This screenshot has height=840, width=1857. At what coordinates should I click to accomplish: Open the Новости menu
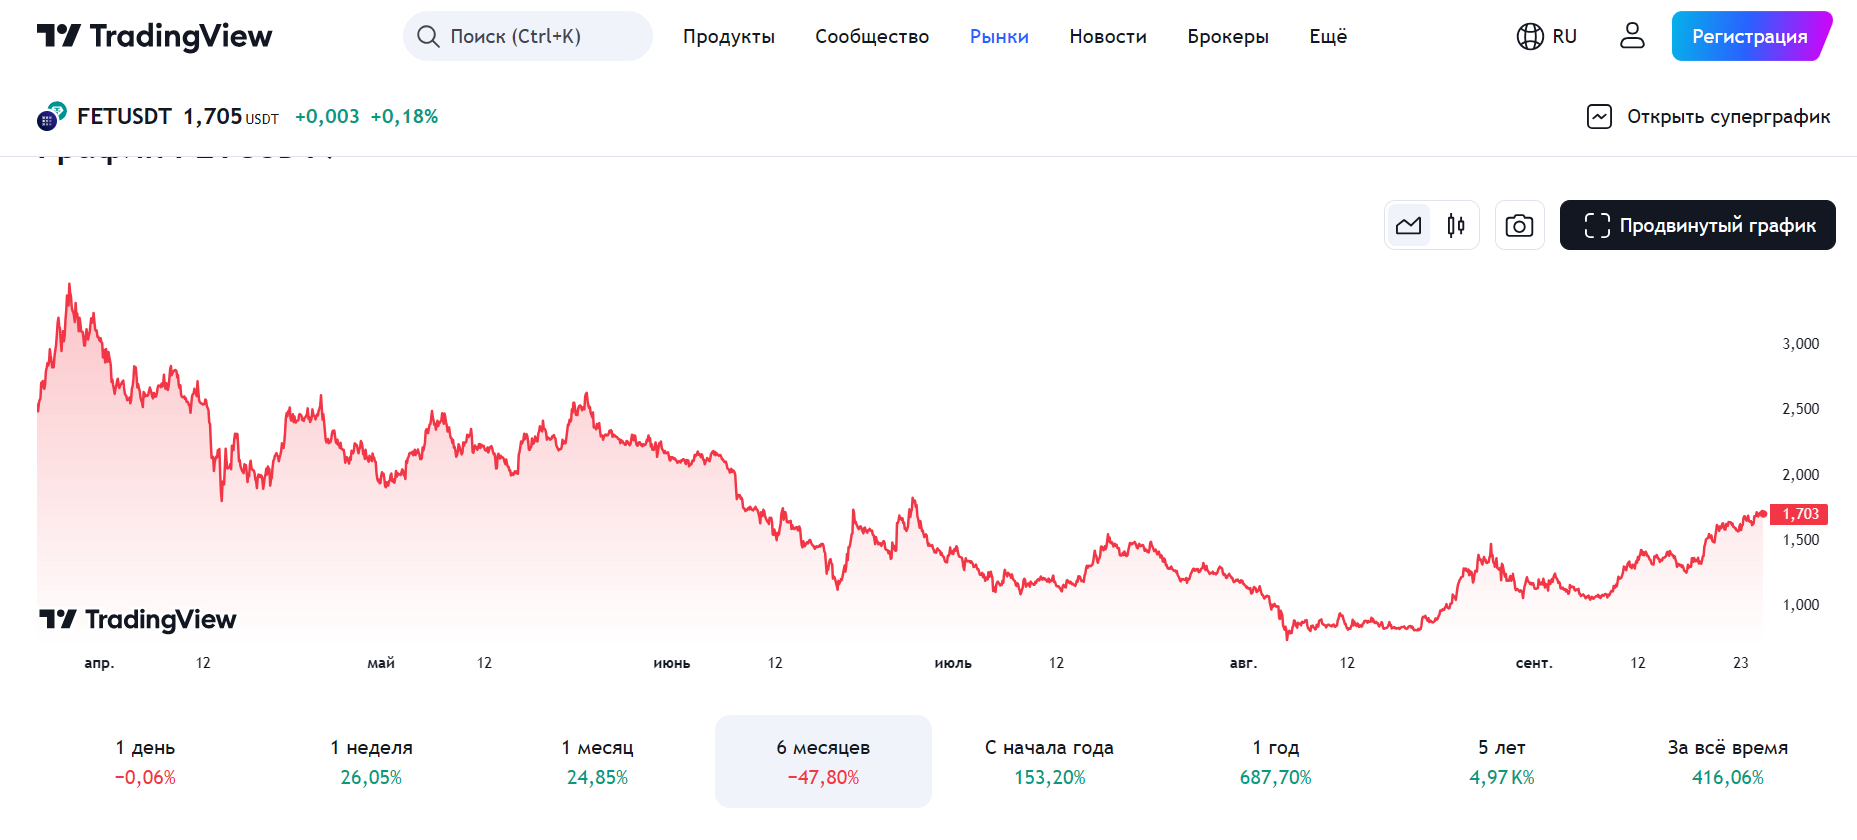[x=1108, y=37]
